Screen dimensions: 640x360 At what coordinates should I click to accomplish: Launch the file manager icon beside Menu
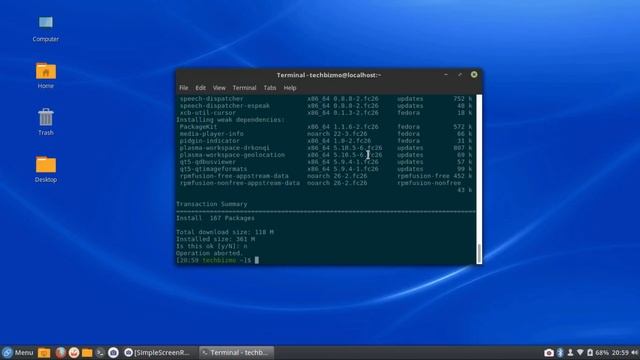click(44, 353)
